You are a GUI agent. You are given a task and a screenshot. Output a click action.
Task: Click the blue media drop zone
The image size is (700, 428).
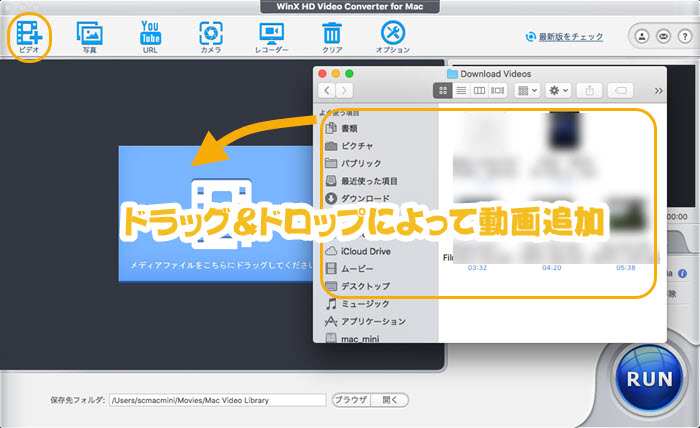tap(216, 214)
